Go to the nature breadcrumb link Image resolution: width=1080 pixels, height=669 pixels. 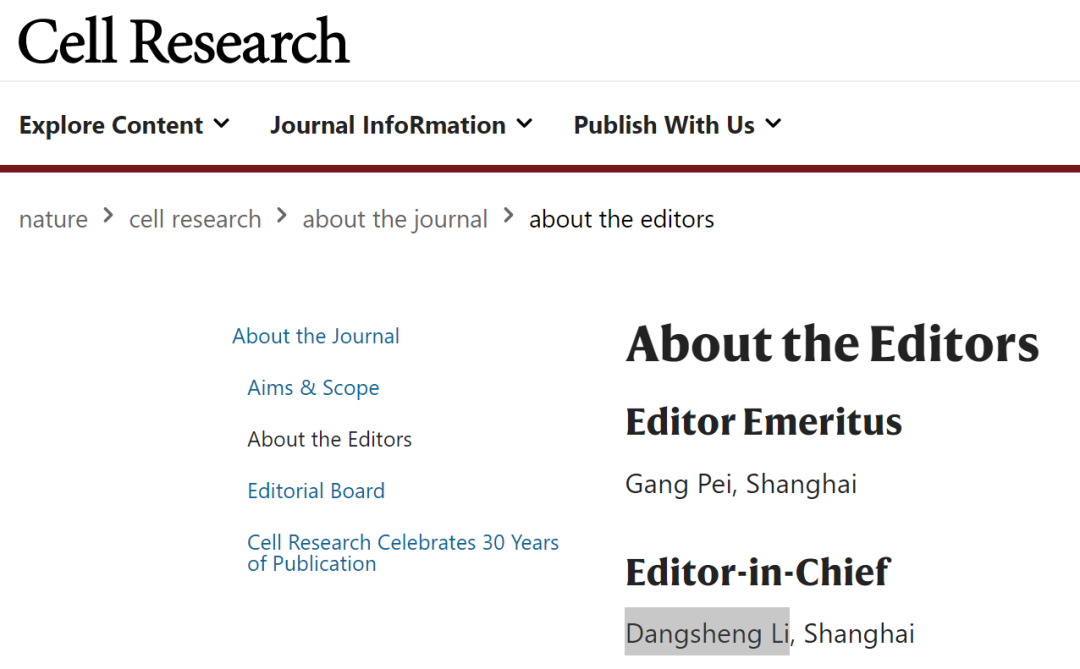tap(53, 219)
